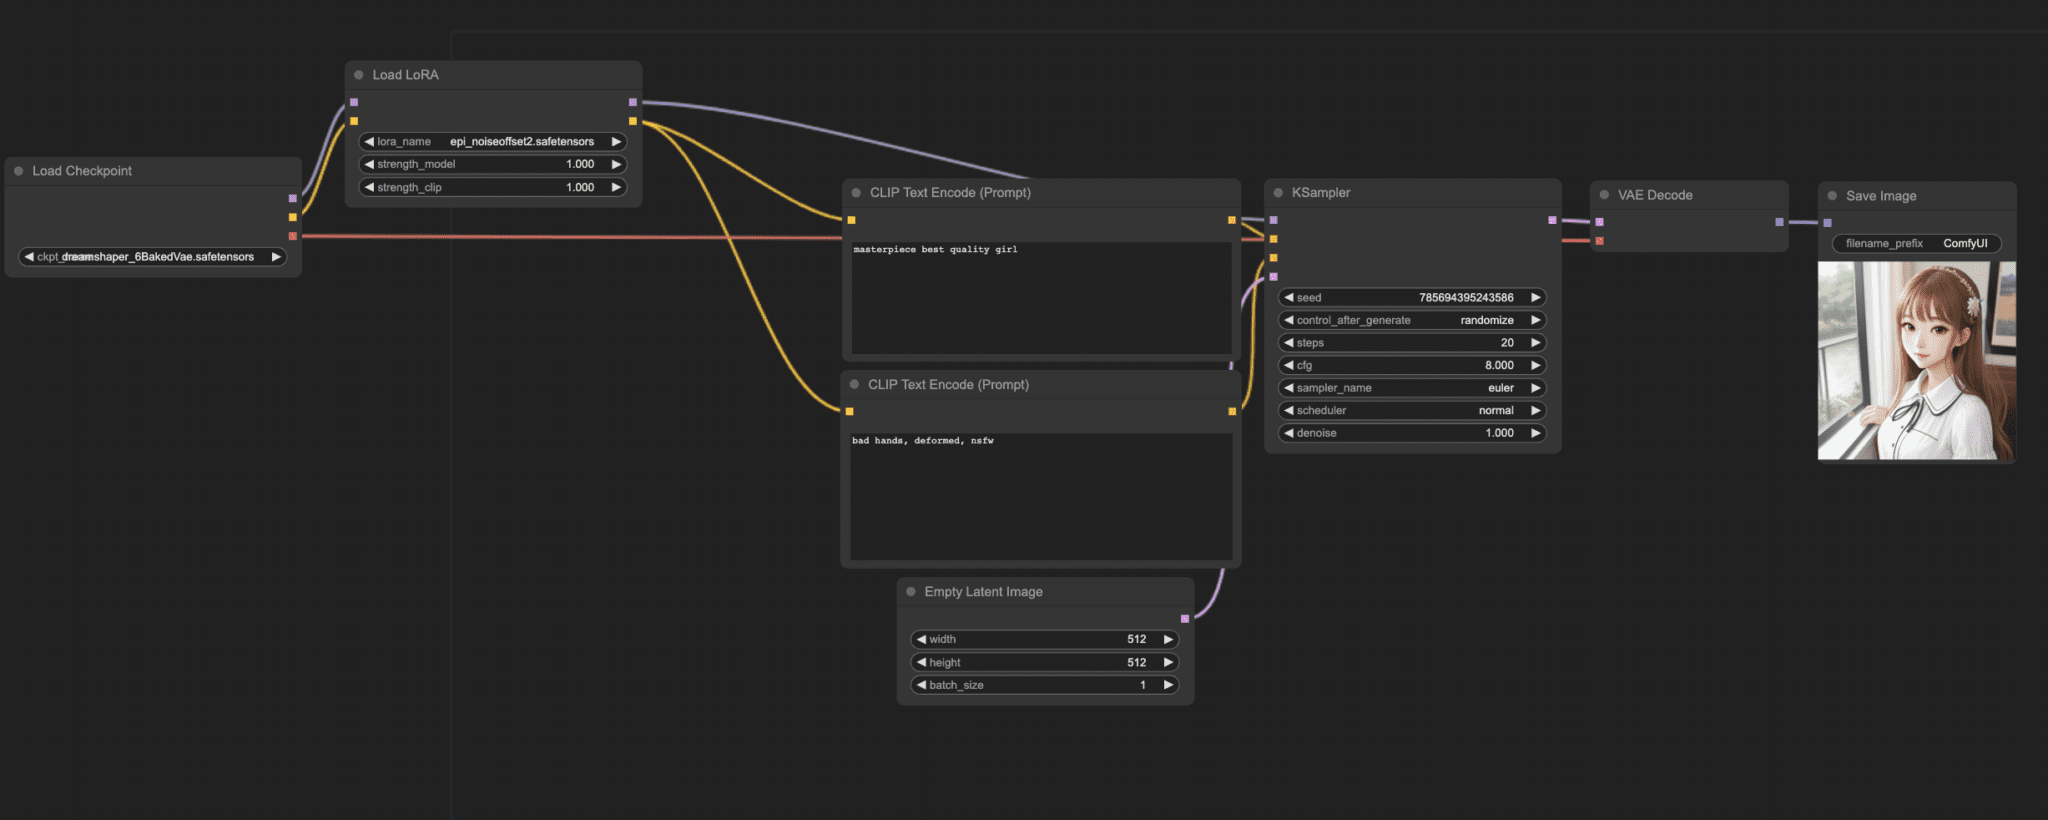Click the Save Image images input socket
The width and height of the screenshot is (2048, 820).
coord(1827,223)
